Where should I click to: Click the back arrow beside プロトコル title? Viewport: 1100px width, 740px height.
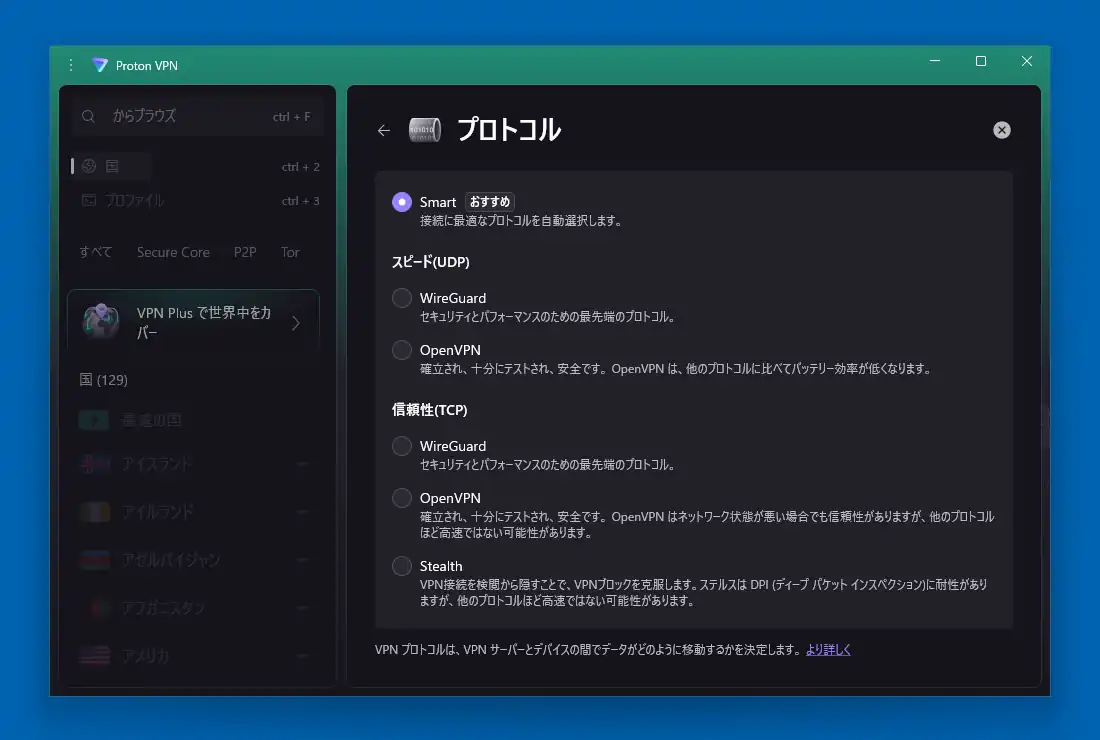(384, 130)
